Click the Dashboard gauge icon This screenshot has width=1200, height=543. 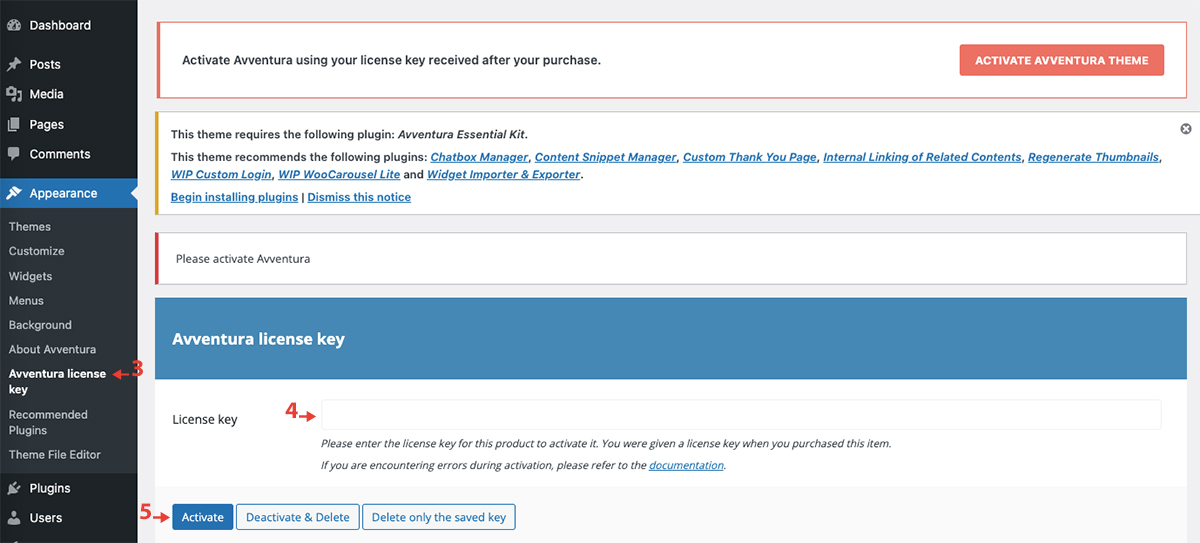[x=14, y=25]
